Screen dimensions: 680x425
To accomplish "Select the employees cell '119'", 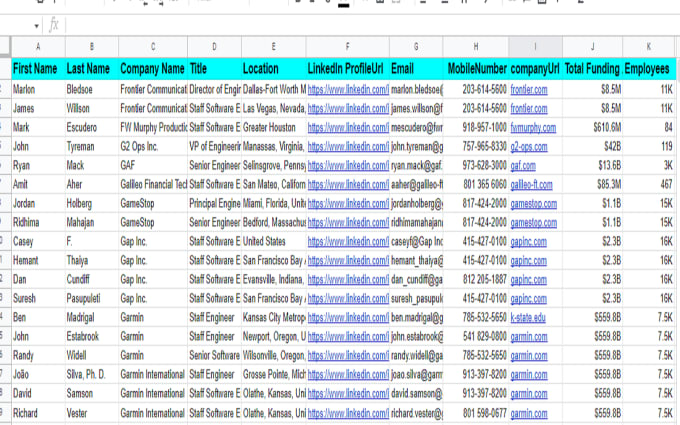I will tap(649, 147).
